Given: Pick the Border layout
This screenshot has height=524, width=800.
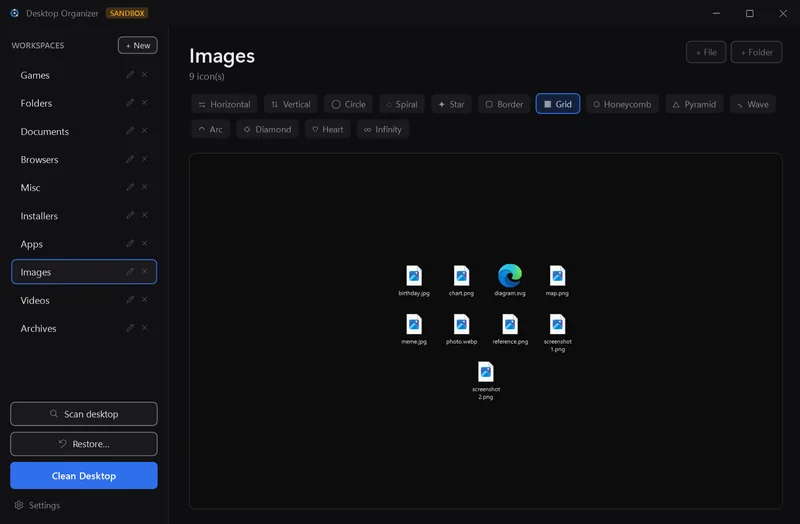Looking at the screenshot, I should 504,104.
